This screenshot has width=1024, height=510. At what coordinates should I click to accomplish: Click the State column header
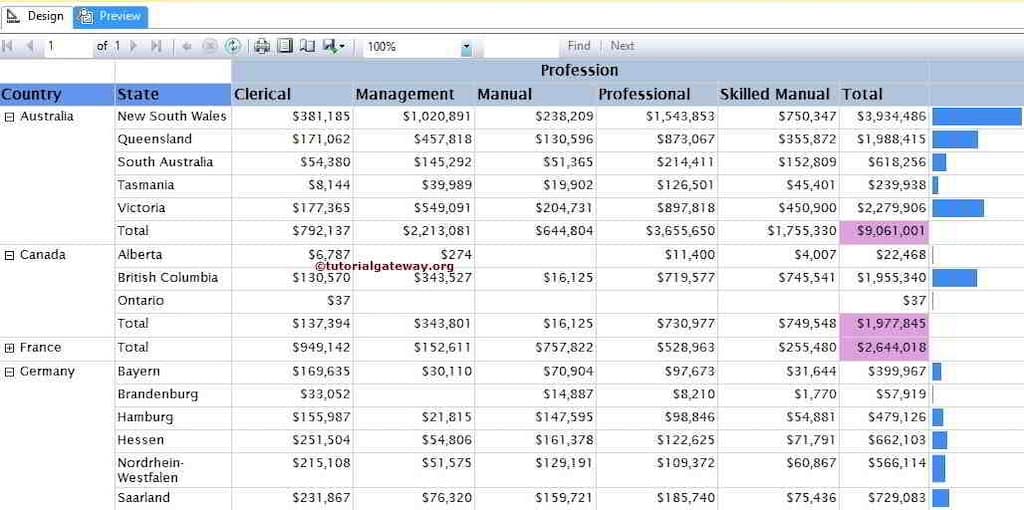click(173, 95)
